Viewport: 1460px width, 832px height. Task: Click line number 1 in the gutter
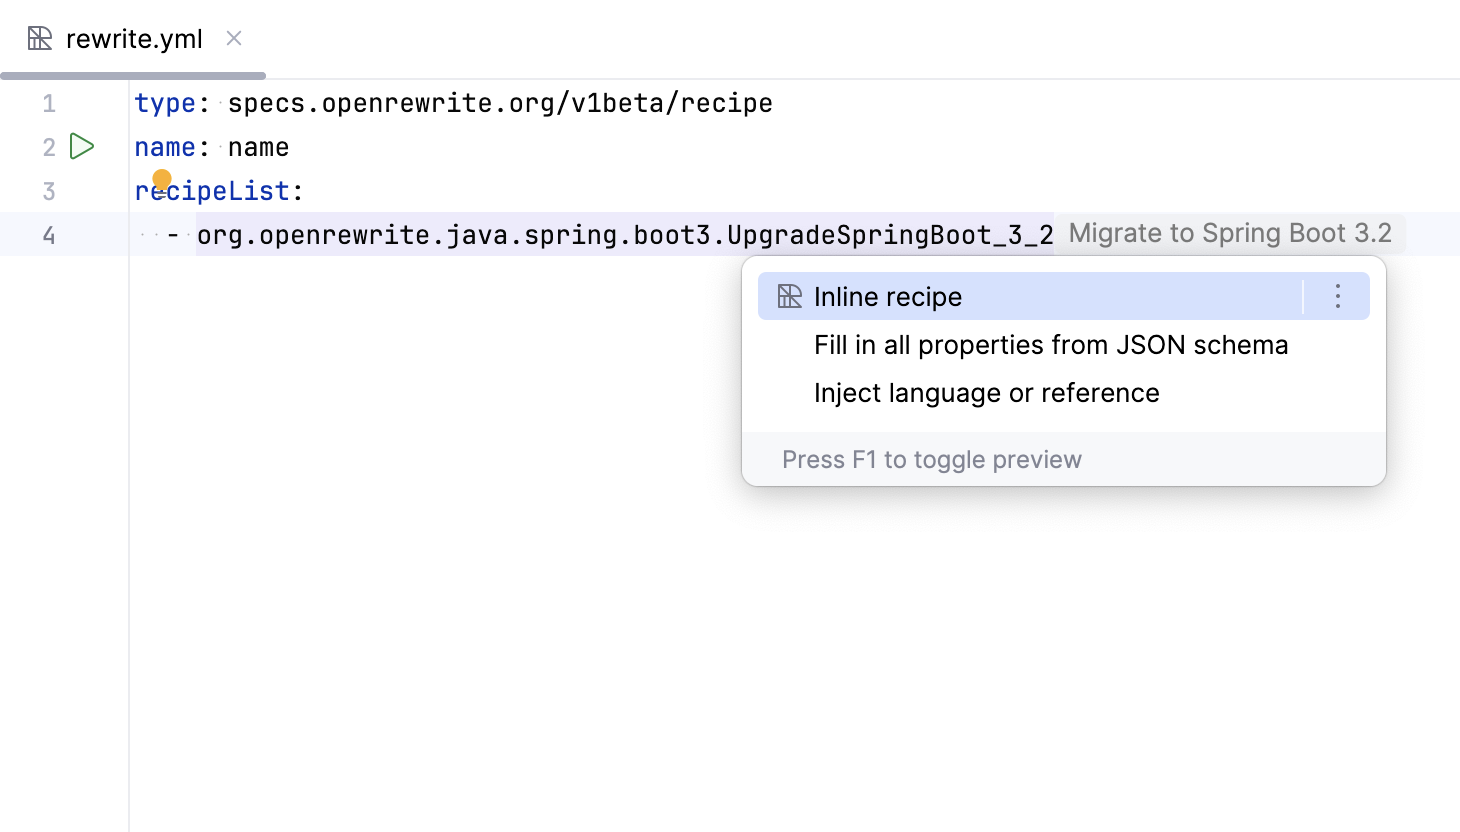click(48, 103)
